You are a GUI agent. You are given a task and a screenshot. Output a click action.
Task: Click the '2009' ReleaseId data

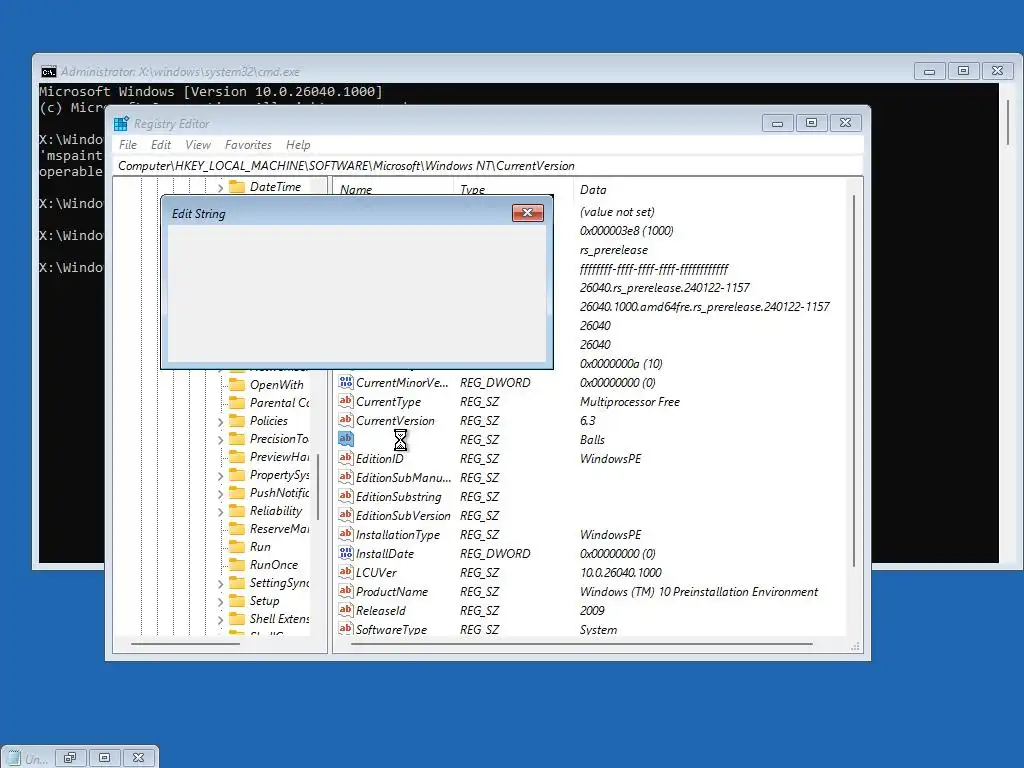tap(592, 611)
